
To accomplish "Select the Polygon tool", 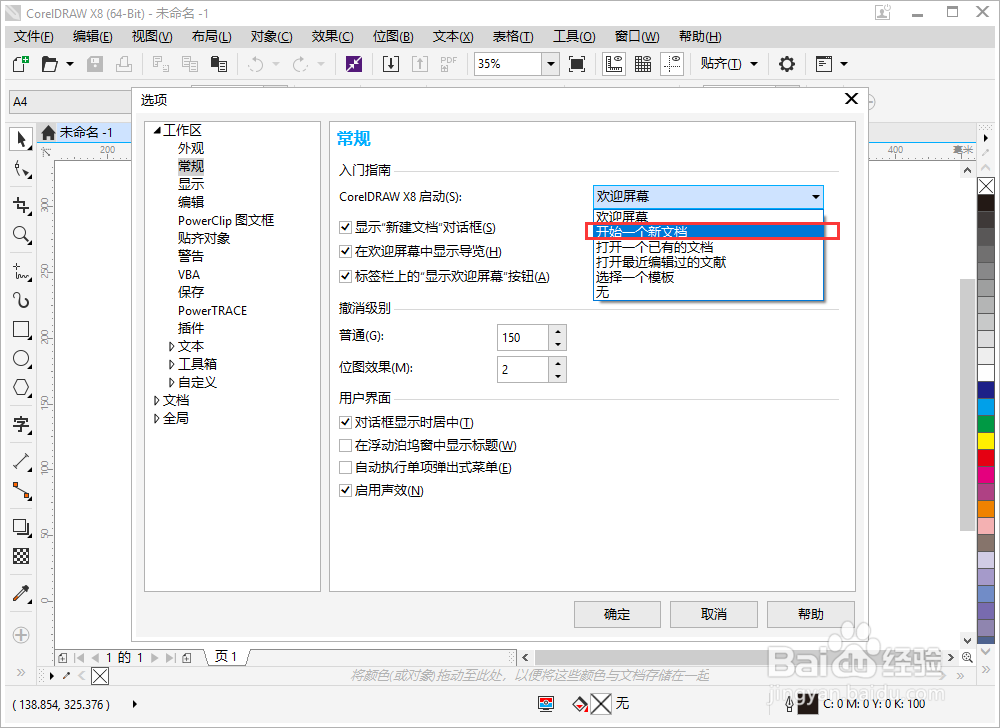I will click(x=21, y=388).
